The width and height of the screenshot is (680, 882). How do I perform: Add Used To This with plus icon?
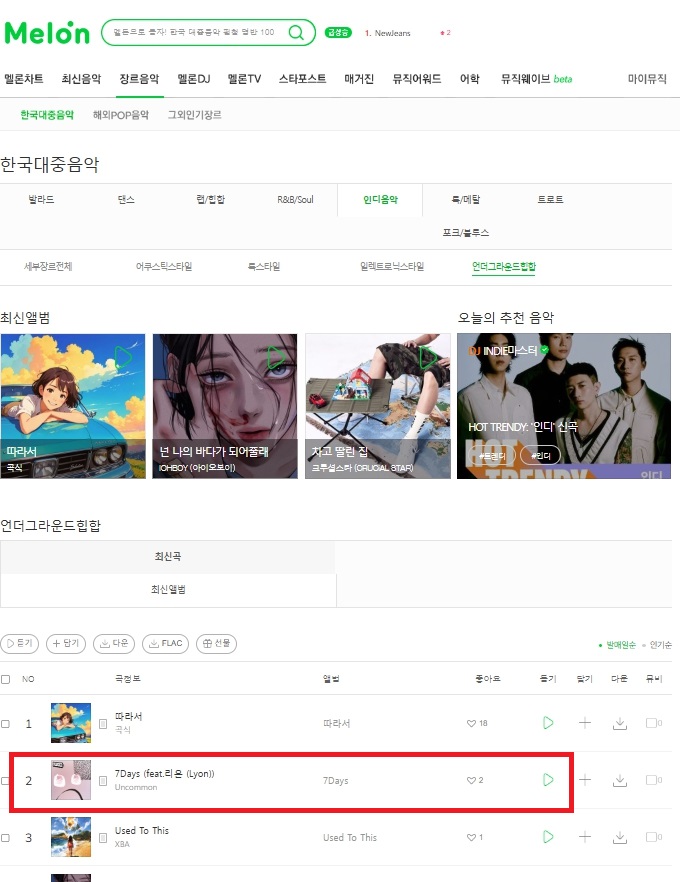585,837
